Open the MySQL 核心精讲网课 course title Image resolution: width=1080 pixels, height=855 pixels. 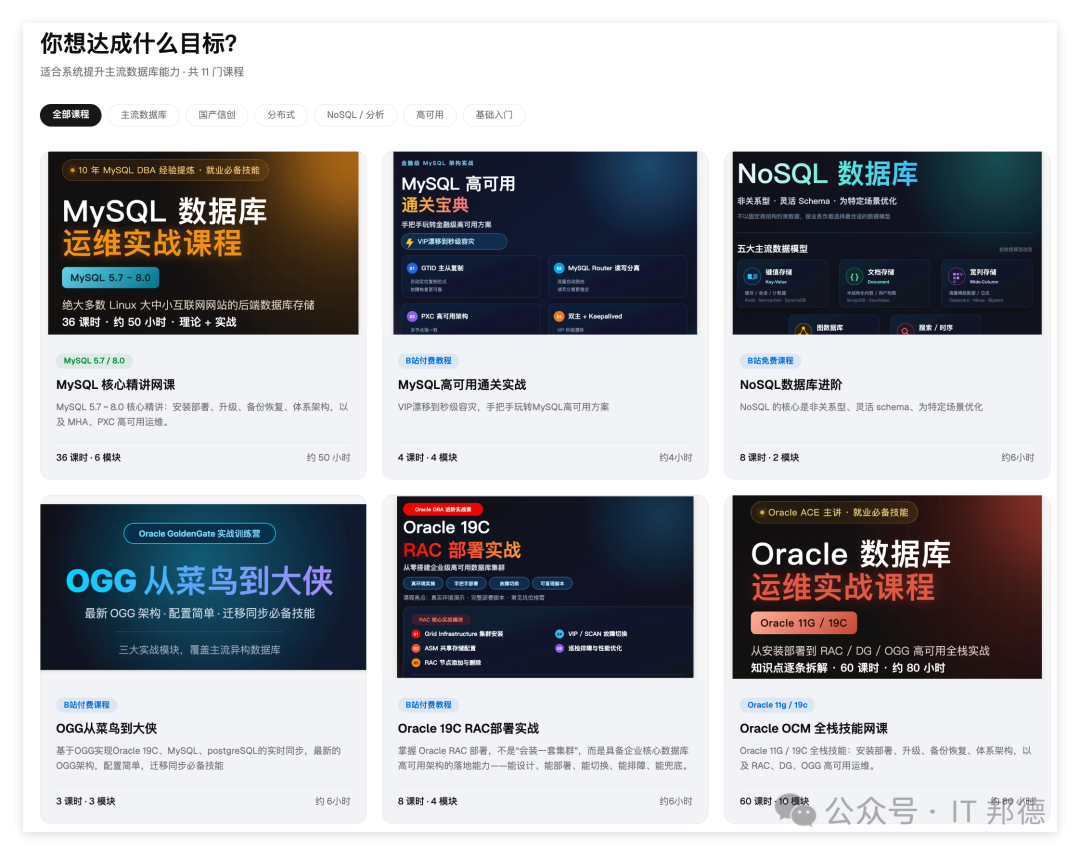pos(116,384)
